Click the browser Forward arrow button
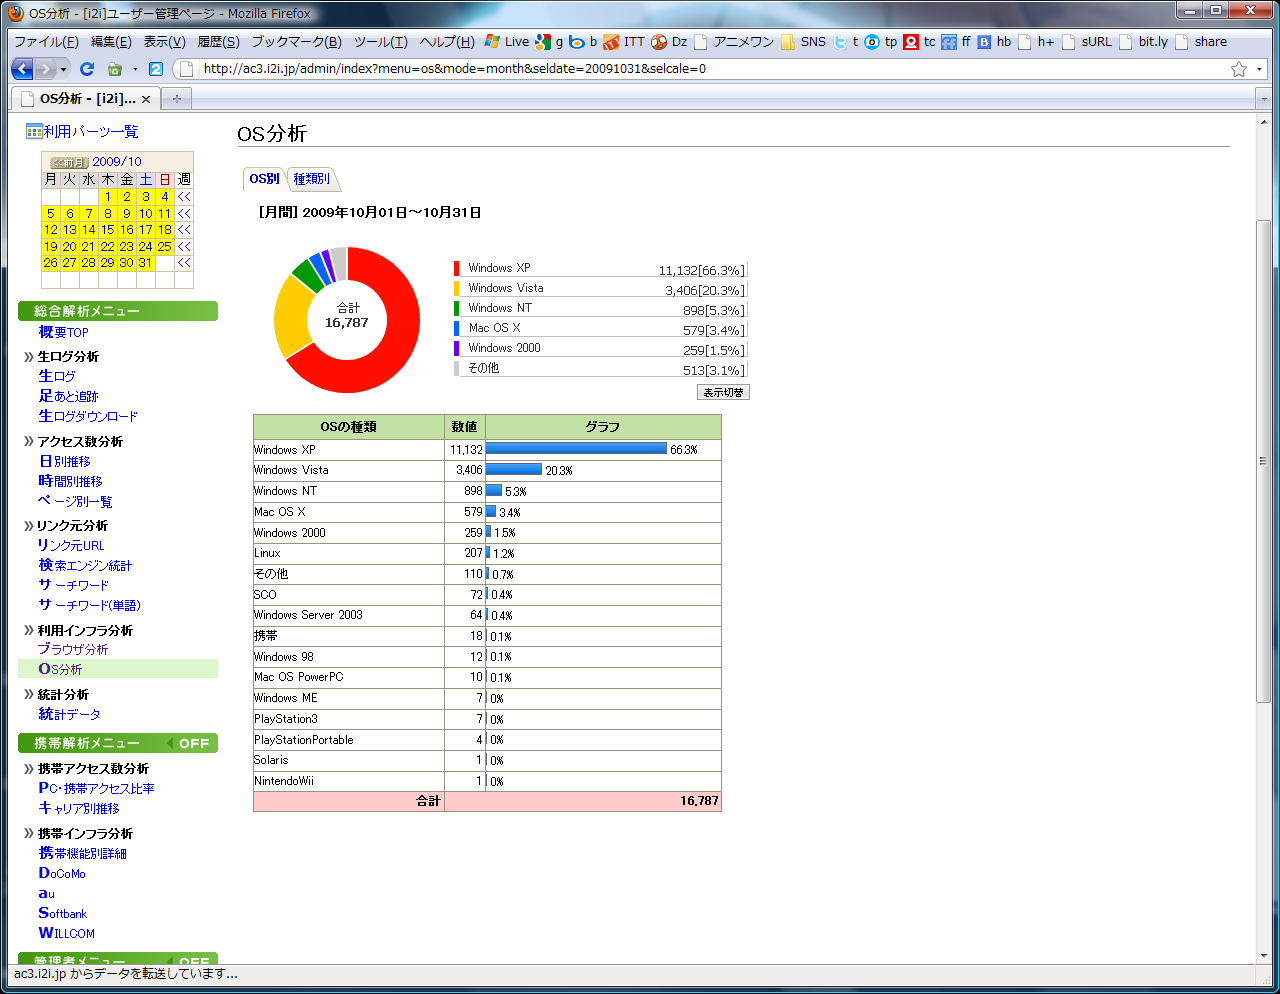The height and width of the screenshot is (994, 1280). pos(45,69)
